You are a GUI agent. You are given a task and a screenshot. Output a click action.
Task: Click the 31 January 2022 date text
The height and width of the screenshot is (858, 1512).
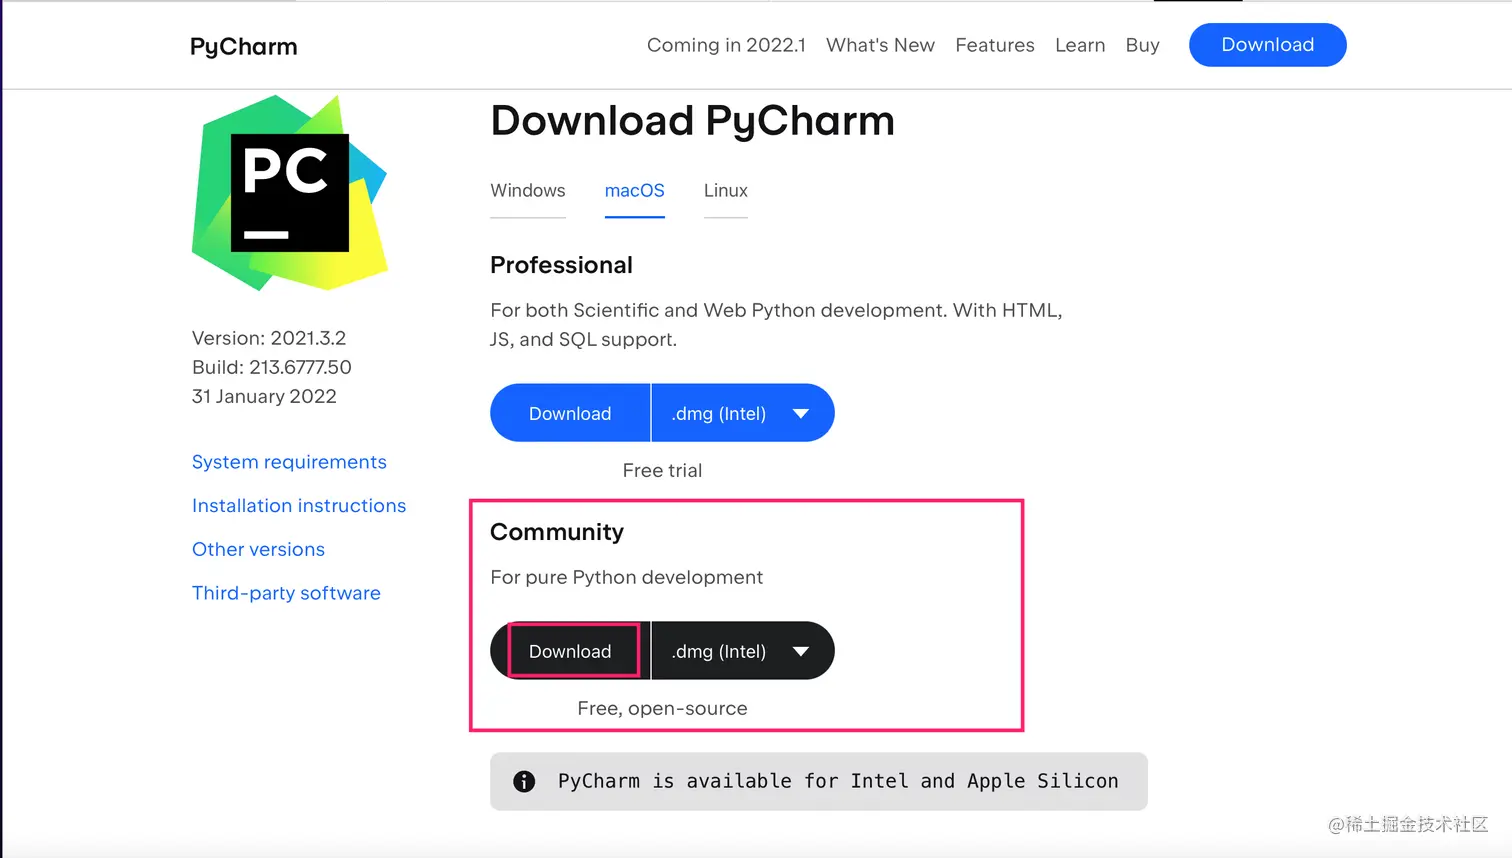coord(264,396)
